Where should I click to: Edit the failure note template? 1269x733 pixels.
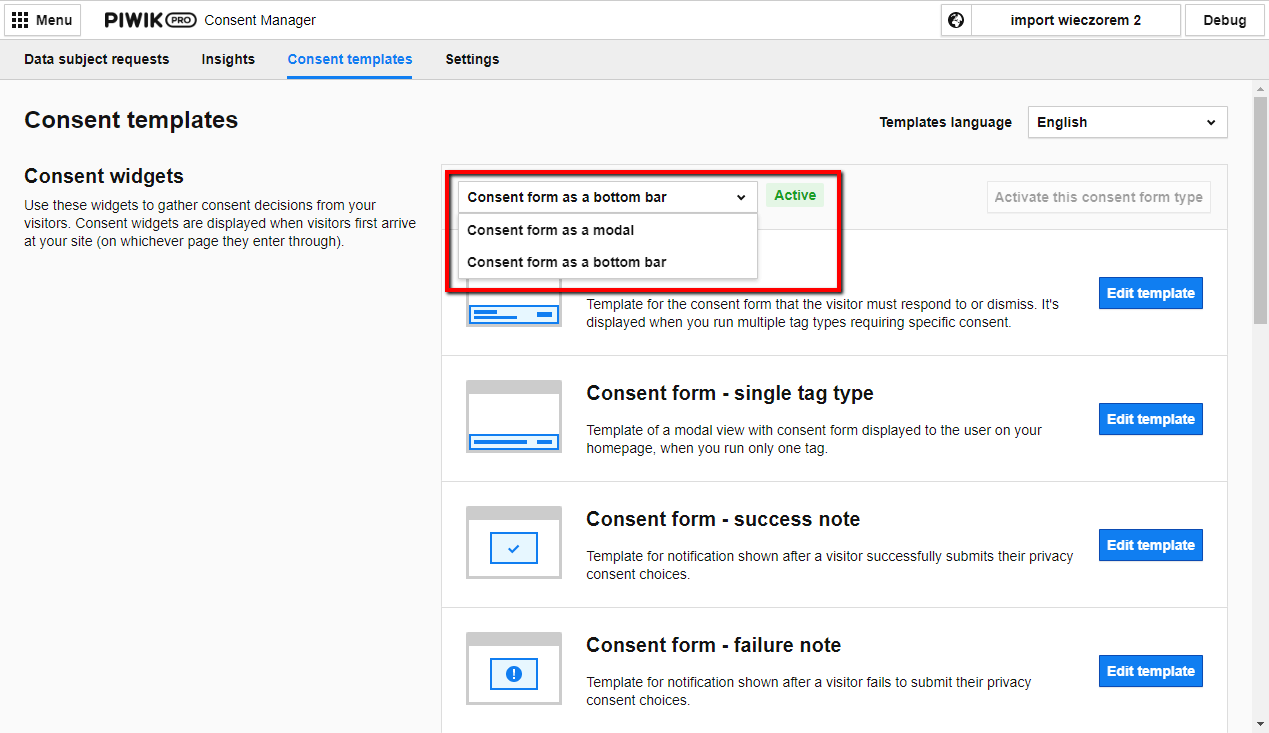point(1150,671)
